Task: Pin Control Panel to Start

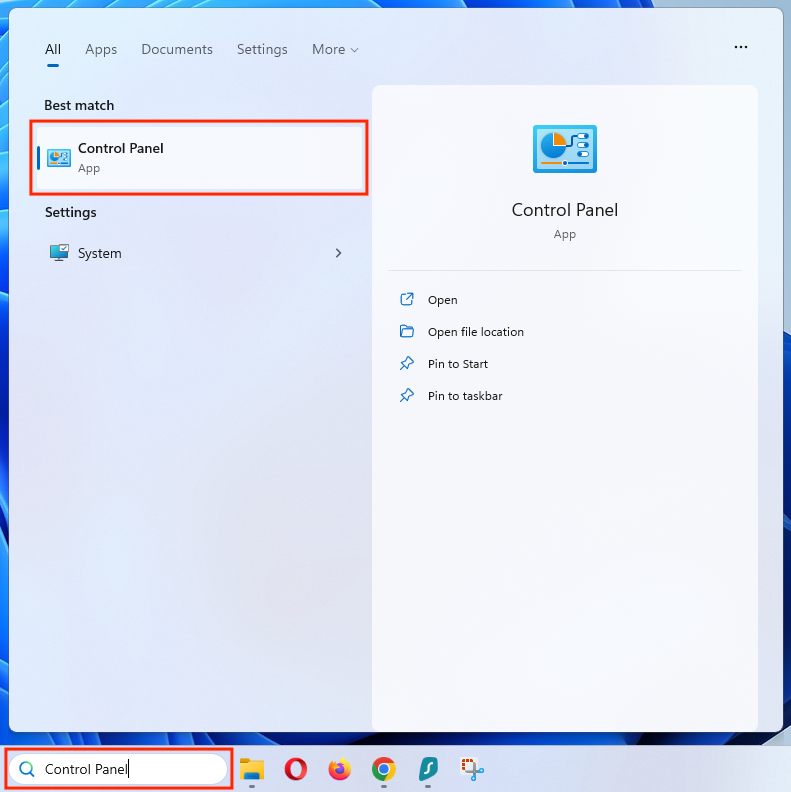Action: (457, 364)
